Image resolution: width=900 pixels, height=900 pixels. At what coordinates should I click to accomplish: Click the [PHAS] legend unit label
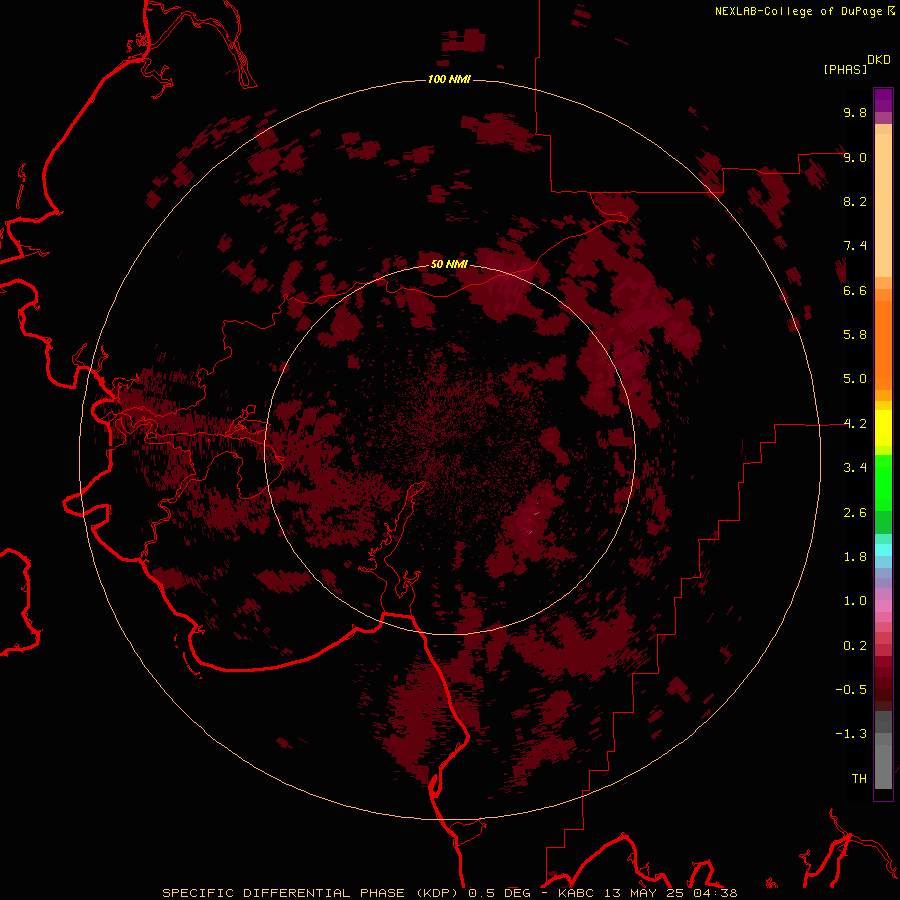coord(845,70)
